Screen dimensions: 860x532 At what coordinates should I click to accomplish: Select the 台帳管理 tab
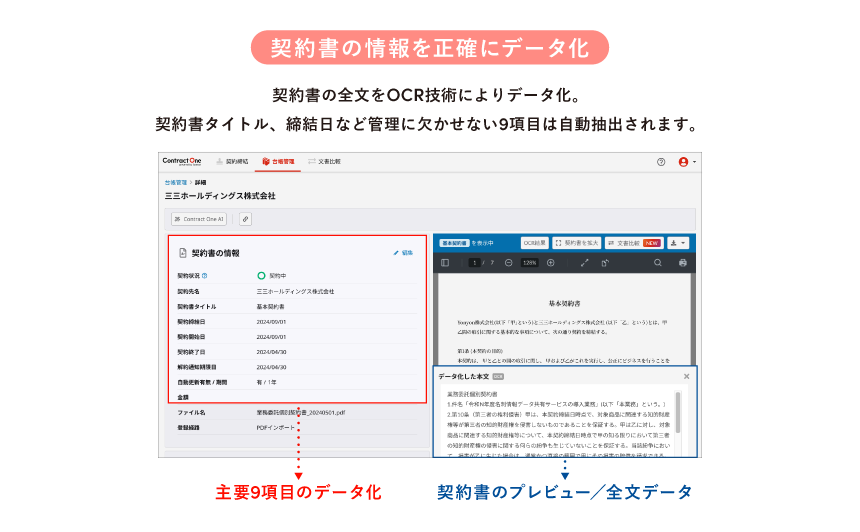(278, 162)
